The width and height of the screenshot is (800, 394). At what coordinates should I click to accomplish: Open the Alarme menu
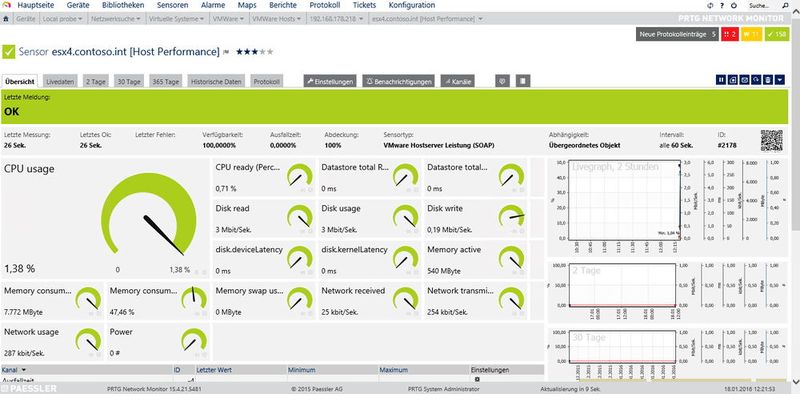(x=213, y=6)
